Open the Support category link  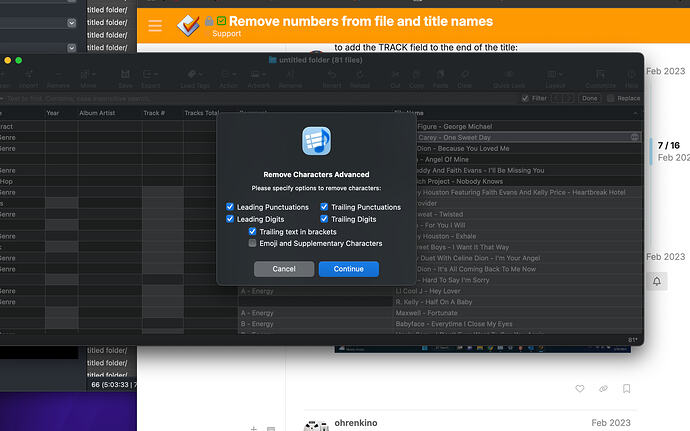coord(227,34)
